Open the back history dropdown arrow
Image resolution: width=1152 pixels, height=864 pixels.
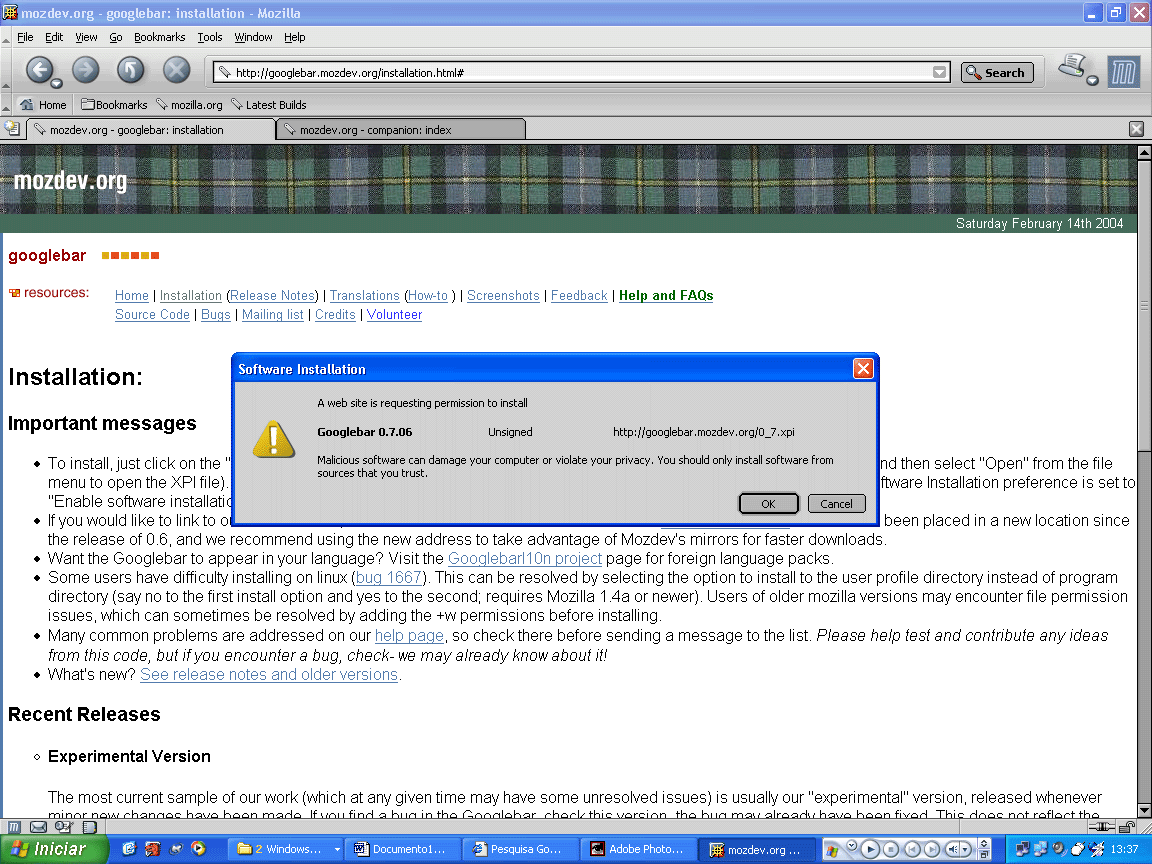56,83
